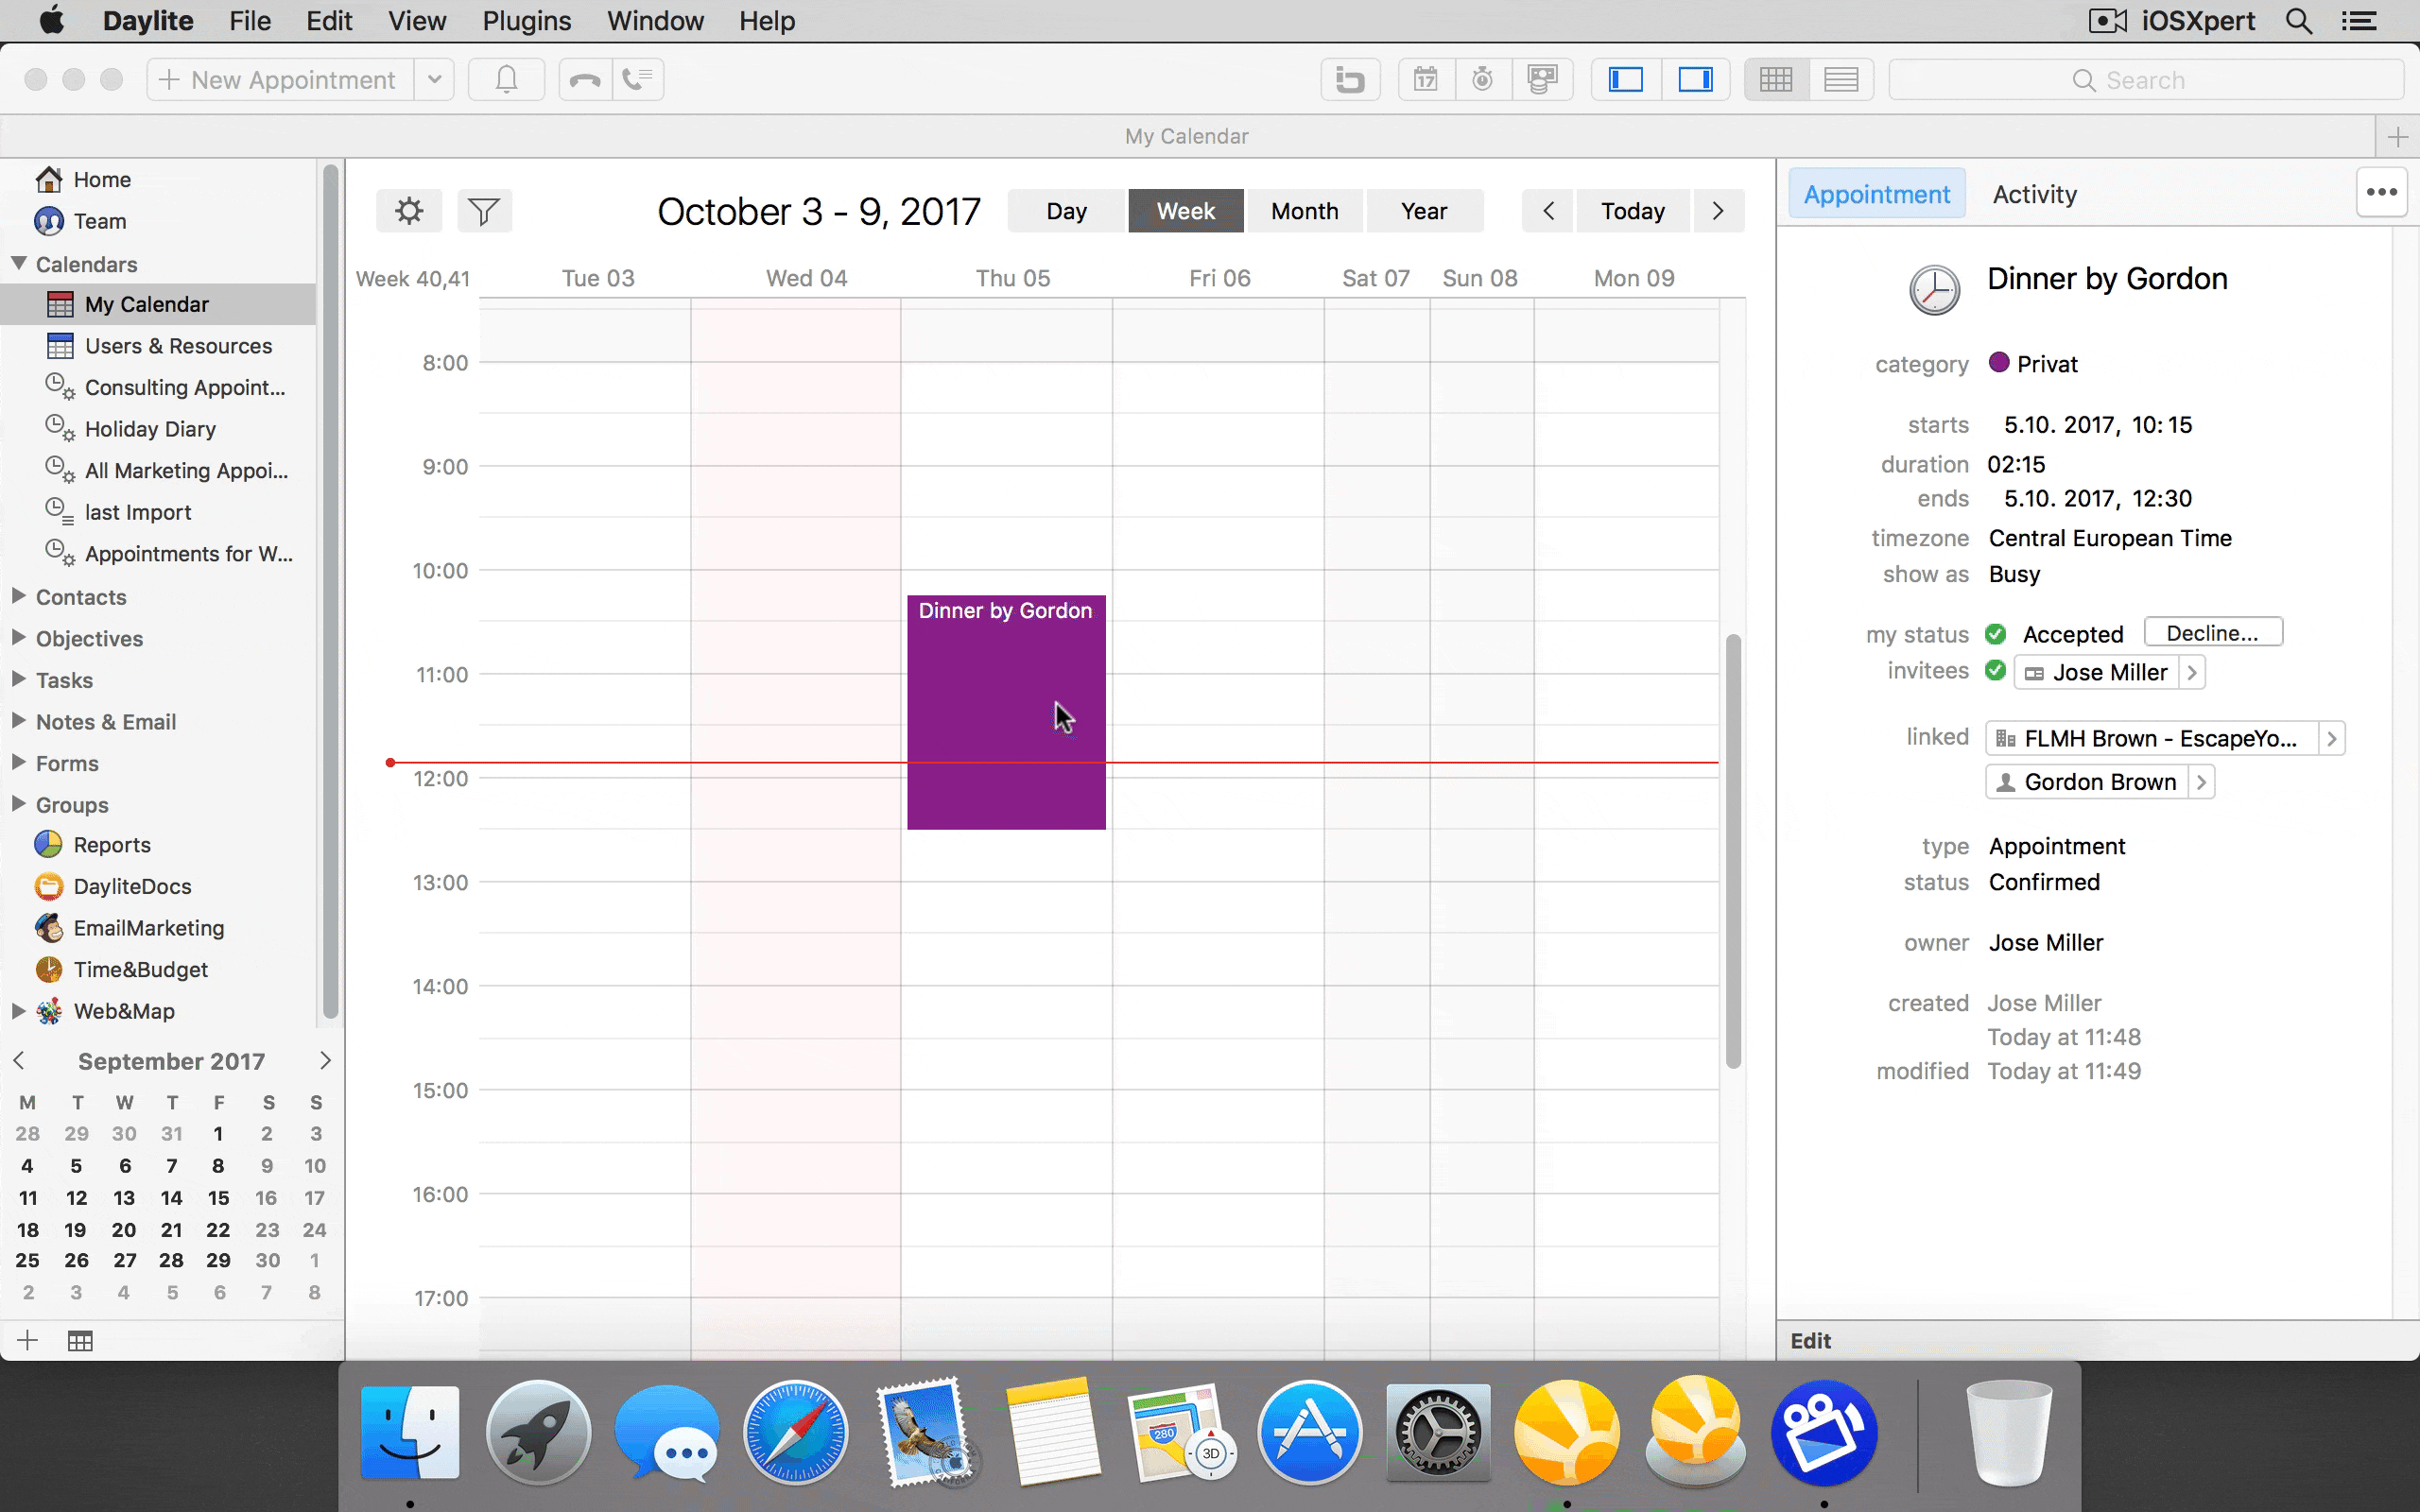Jump to Today in calendar
The height and width of the screenshot is (1512, 2420).
tap(1633, 211)
